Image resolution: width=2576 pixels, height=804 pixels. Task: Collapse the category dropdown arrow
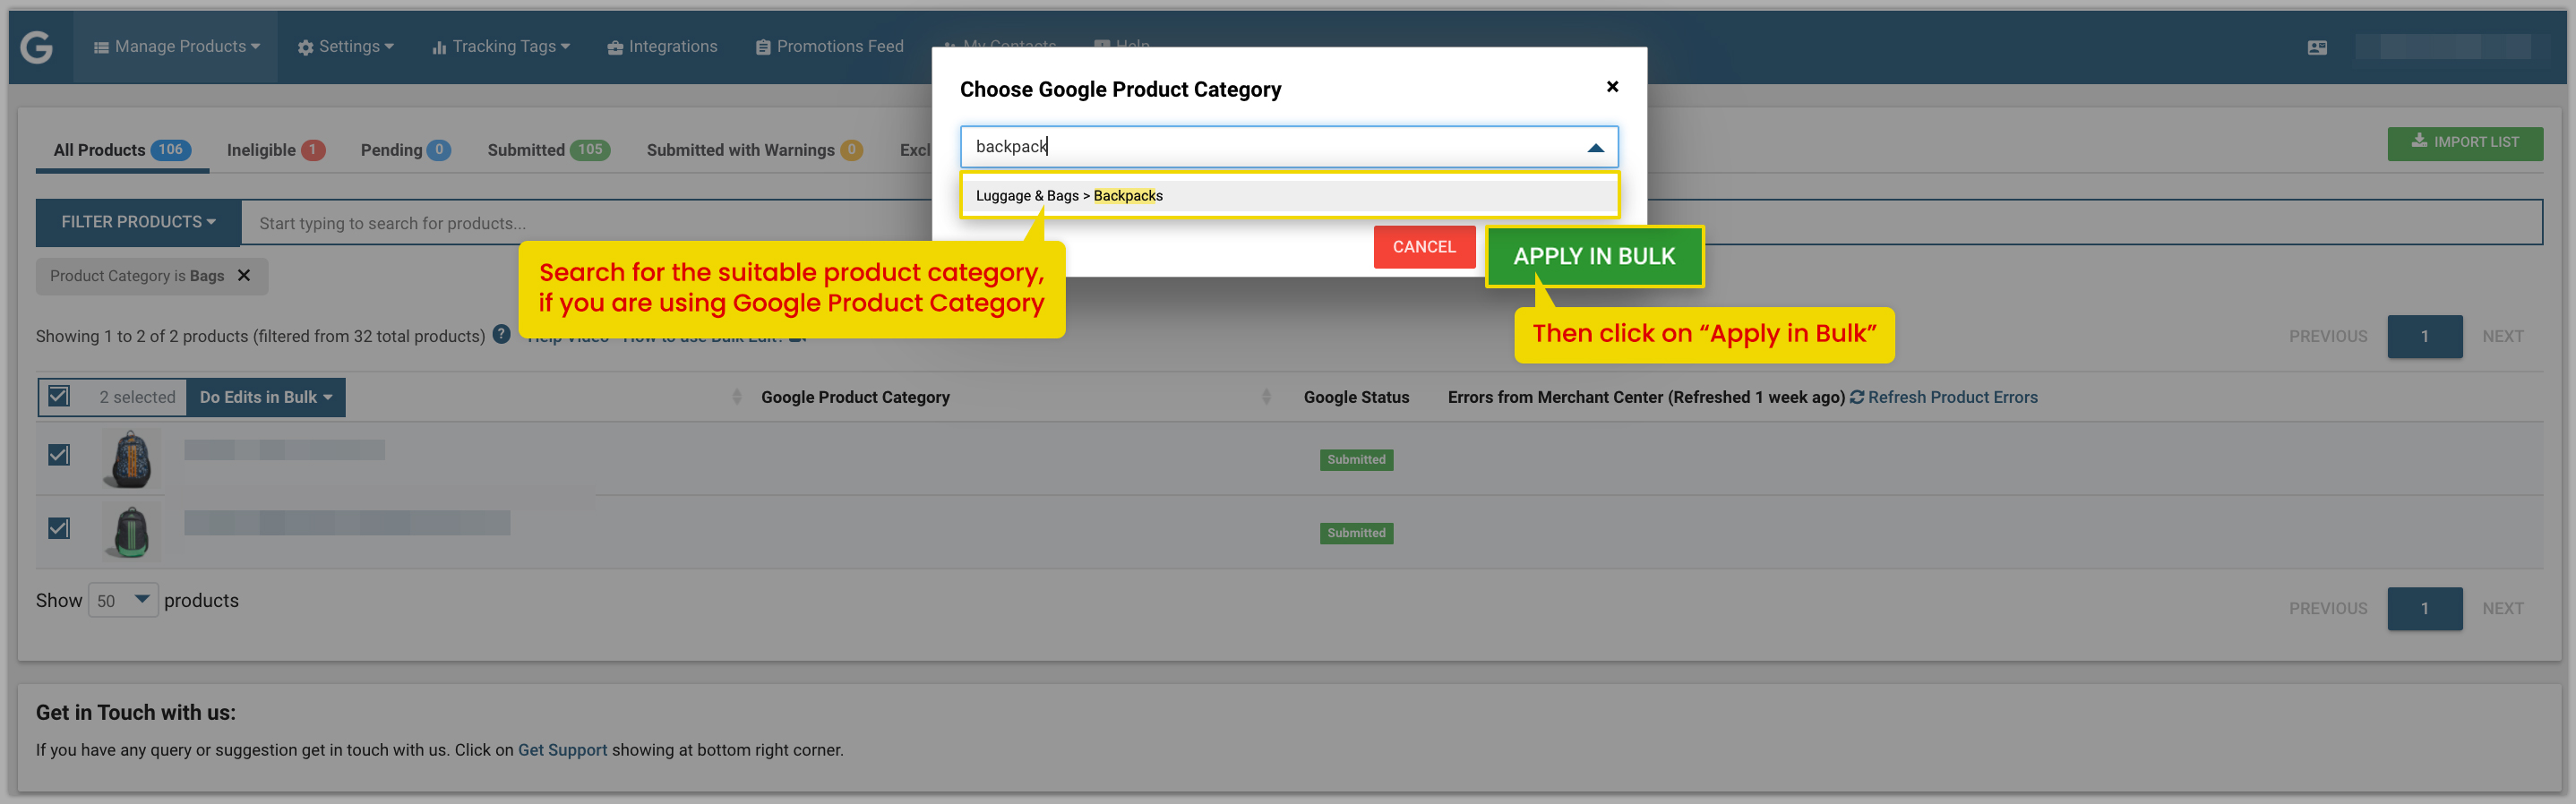click(x=1596, y=148)
